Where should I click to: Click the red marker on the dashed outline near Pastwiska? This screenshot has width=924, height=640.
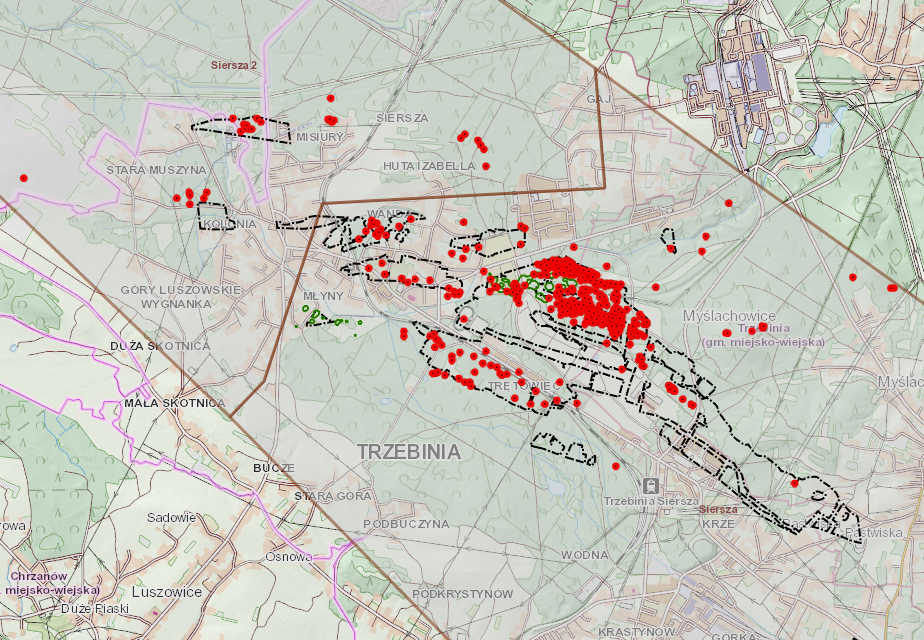tap(794, 483)
